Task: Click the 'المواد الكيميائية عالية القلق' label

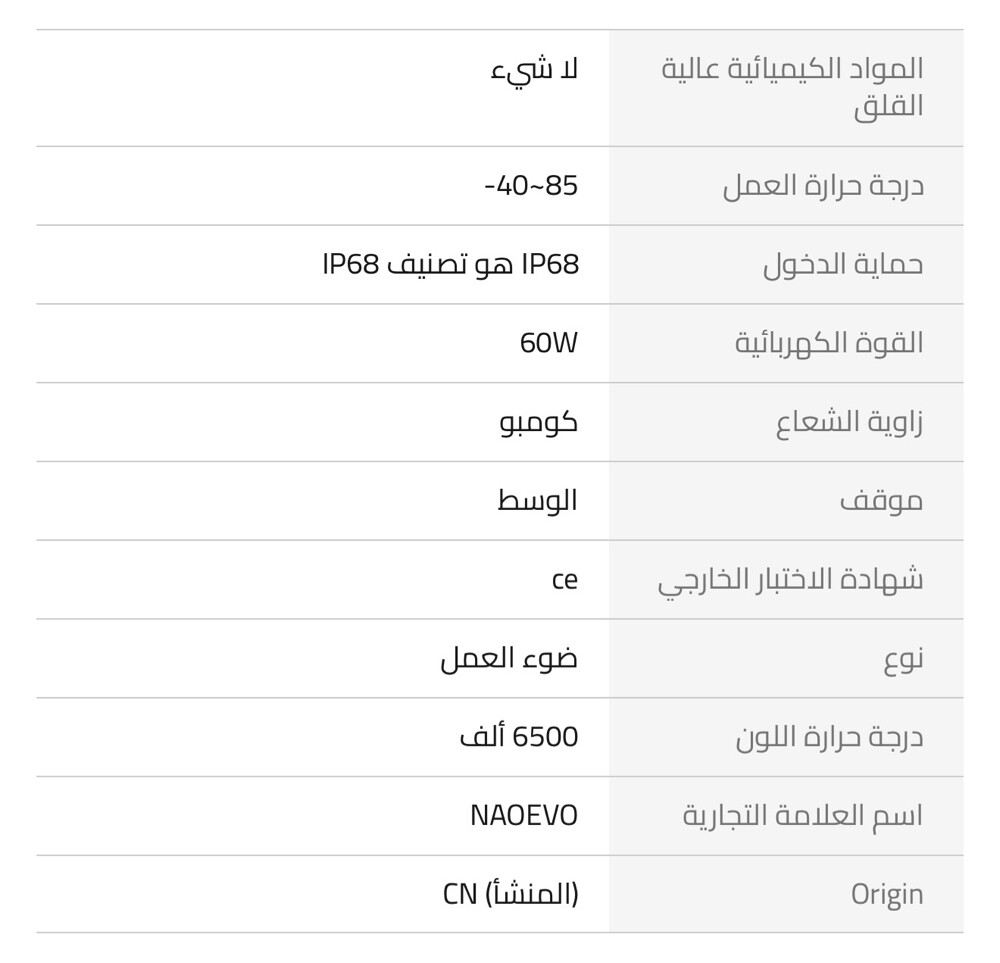Action: pyautogui.click(x=792, y=87)
